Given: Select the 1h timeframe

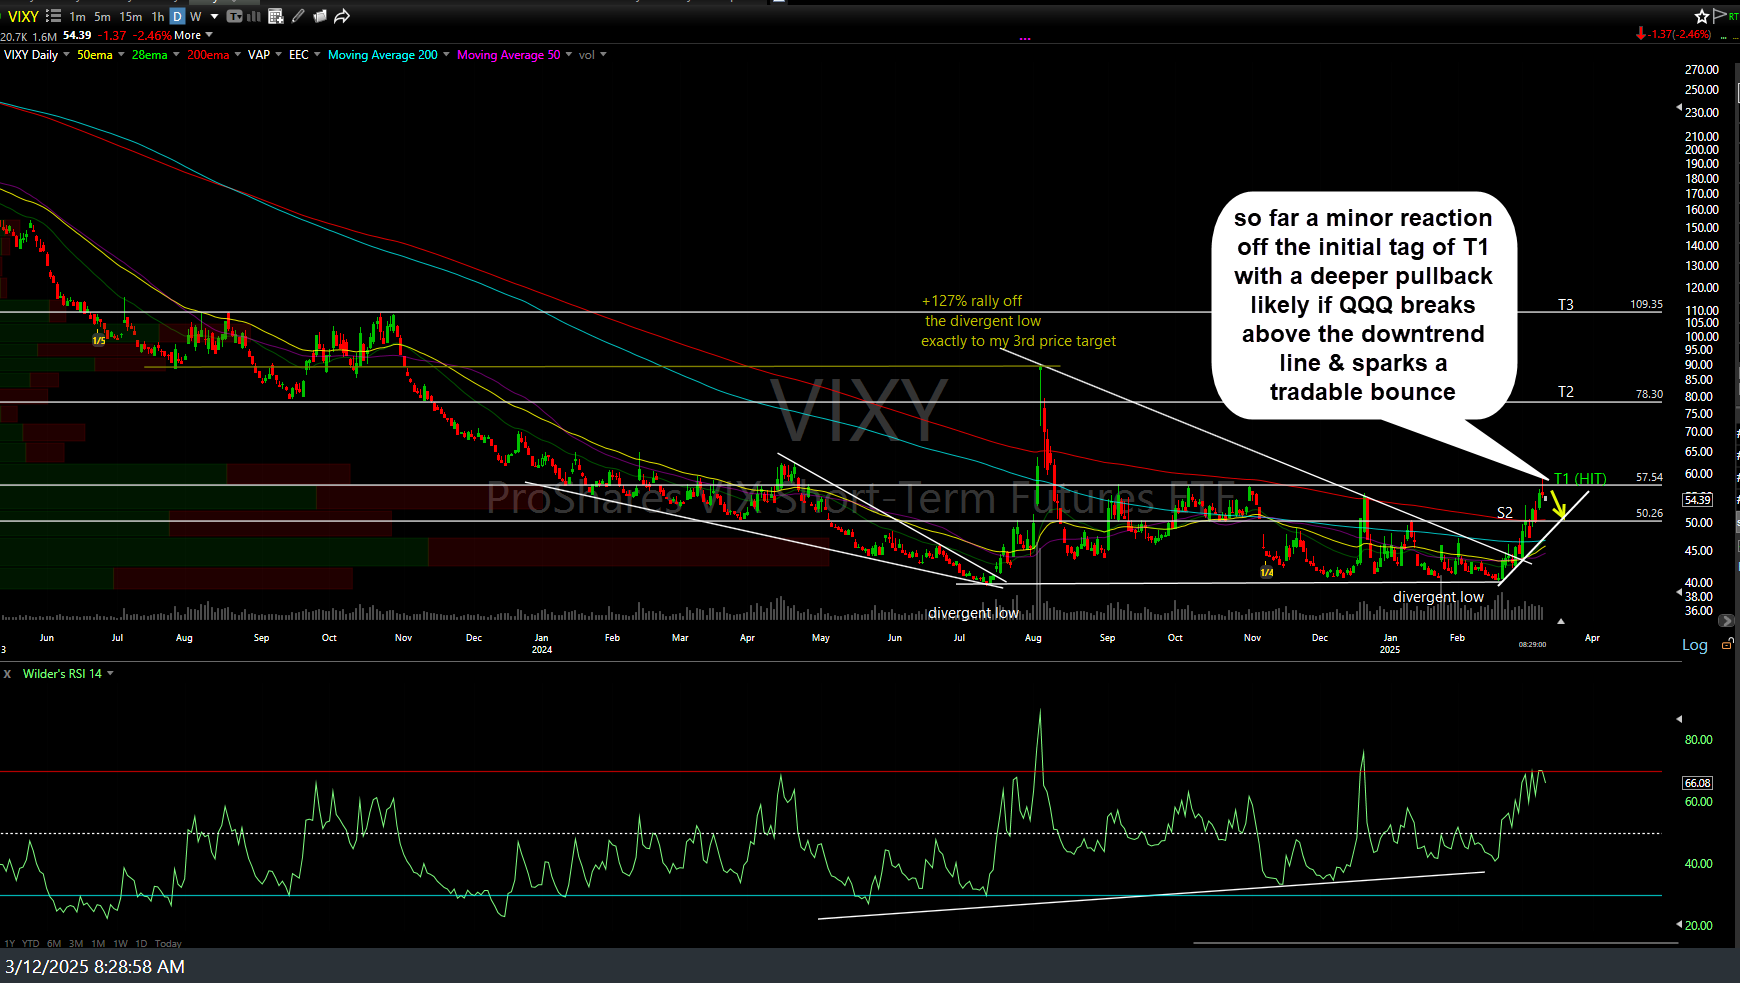Looking at the screenshot, I should coord(158,16).
